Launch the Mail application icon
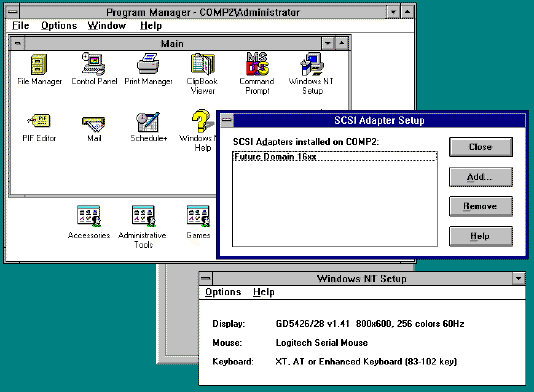The height and width of the screenshot is (392, 534). tap(94, 124)
